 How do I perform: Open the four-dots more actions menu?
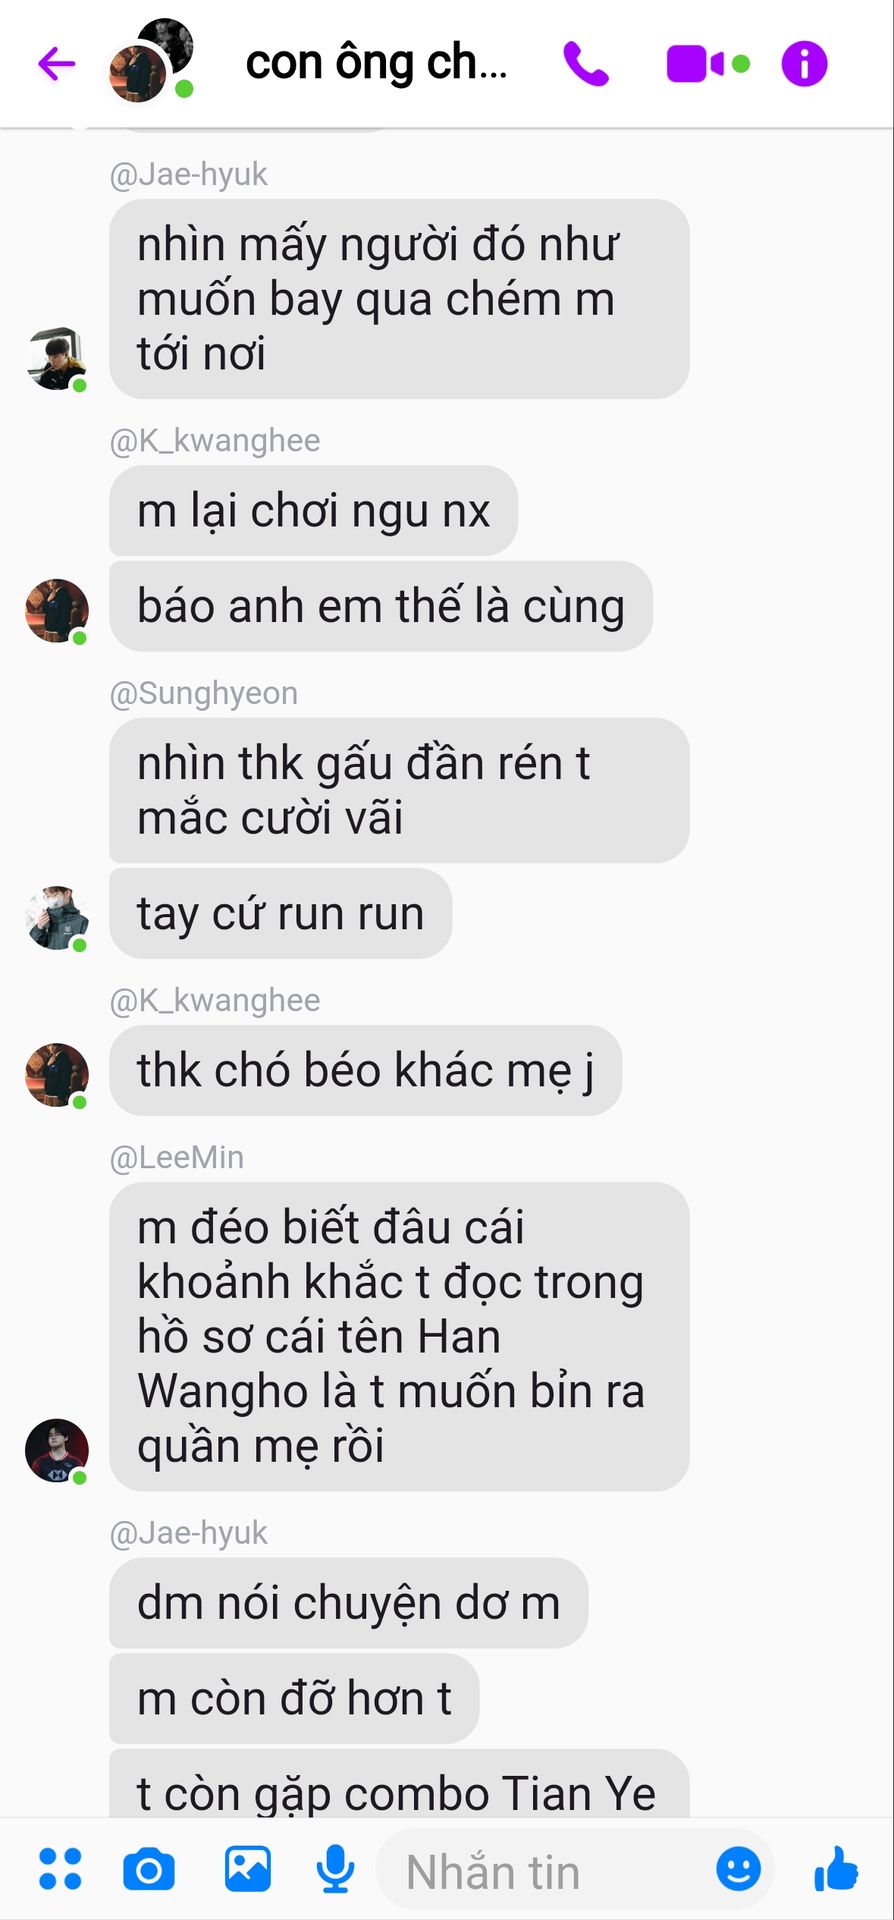(60, 1869)
